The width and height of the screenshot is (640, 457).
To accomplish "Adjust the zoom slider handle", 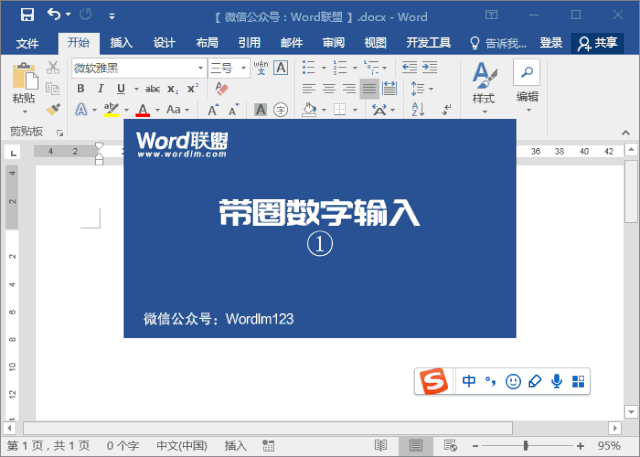I will (x=526, y=446).
